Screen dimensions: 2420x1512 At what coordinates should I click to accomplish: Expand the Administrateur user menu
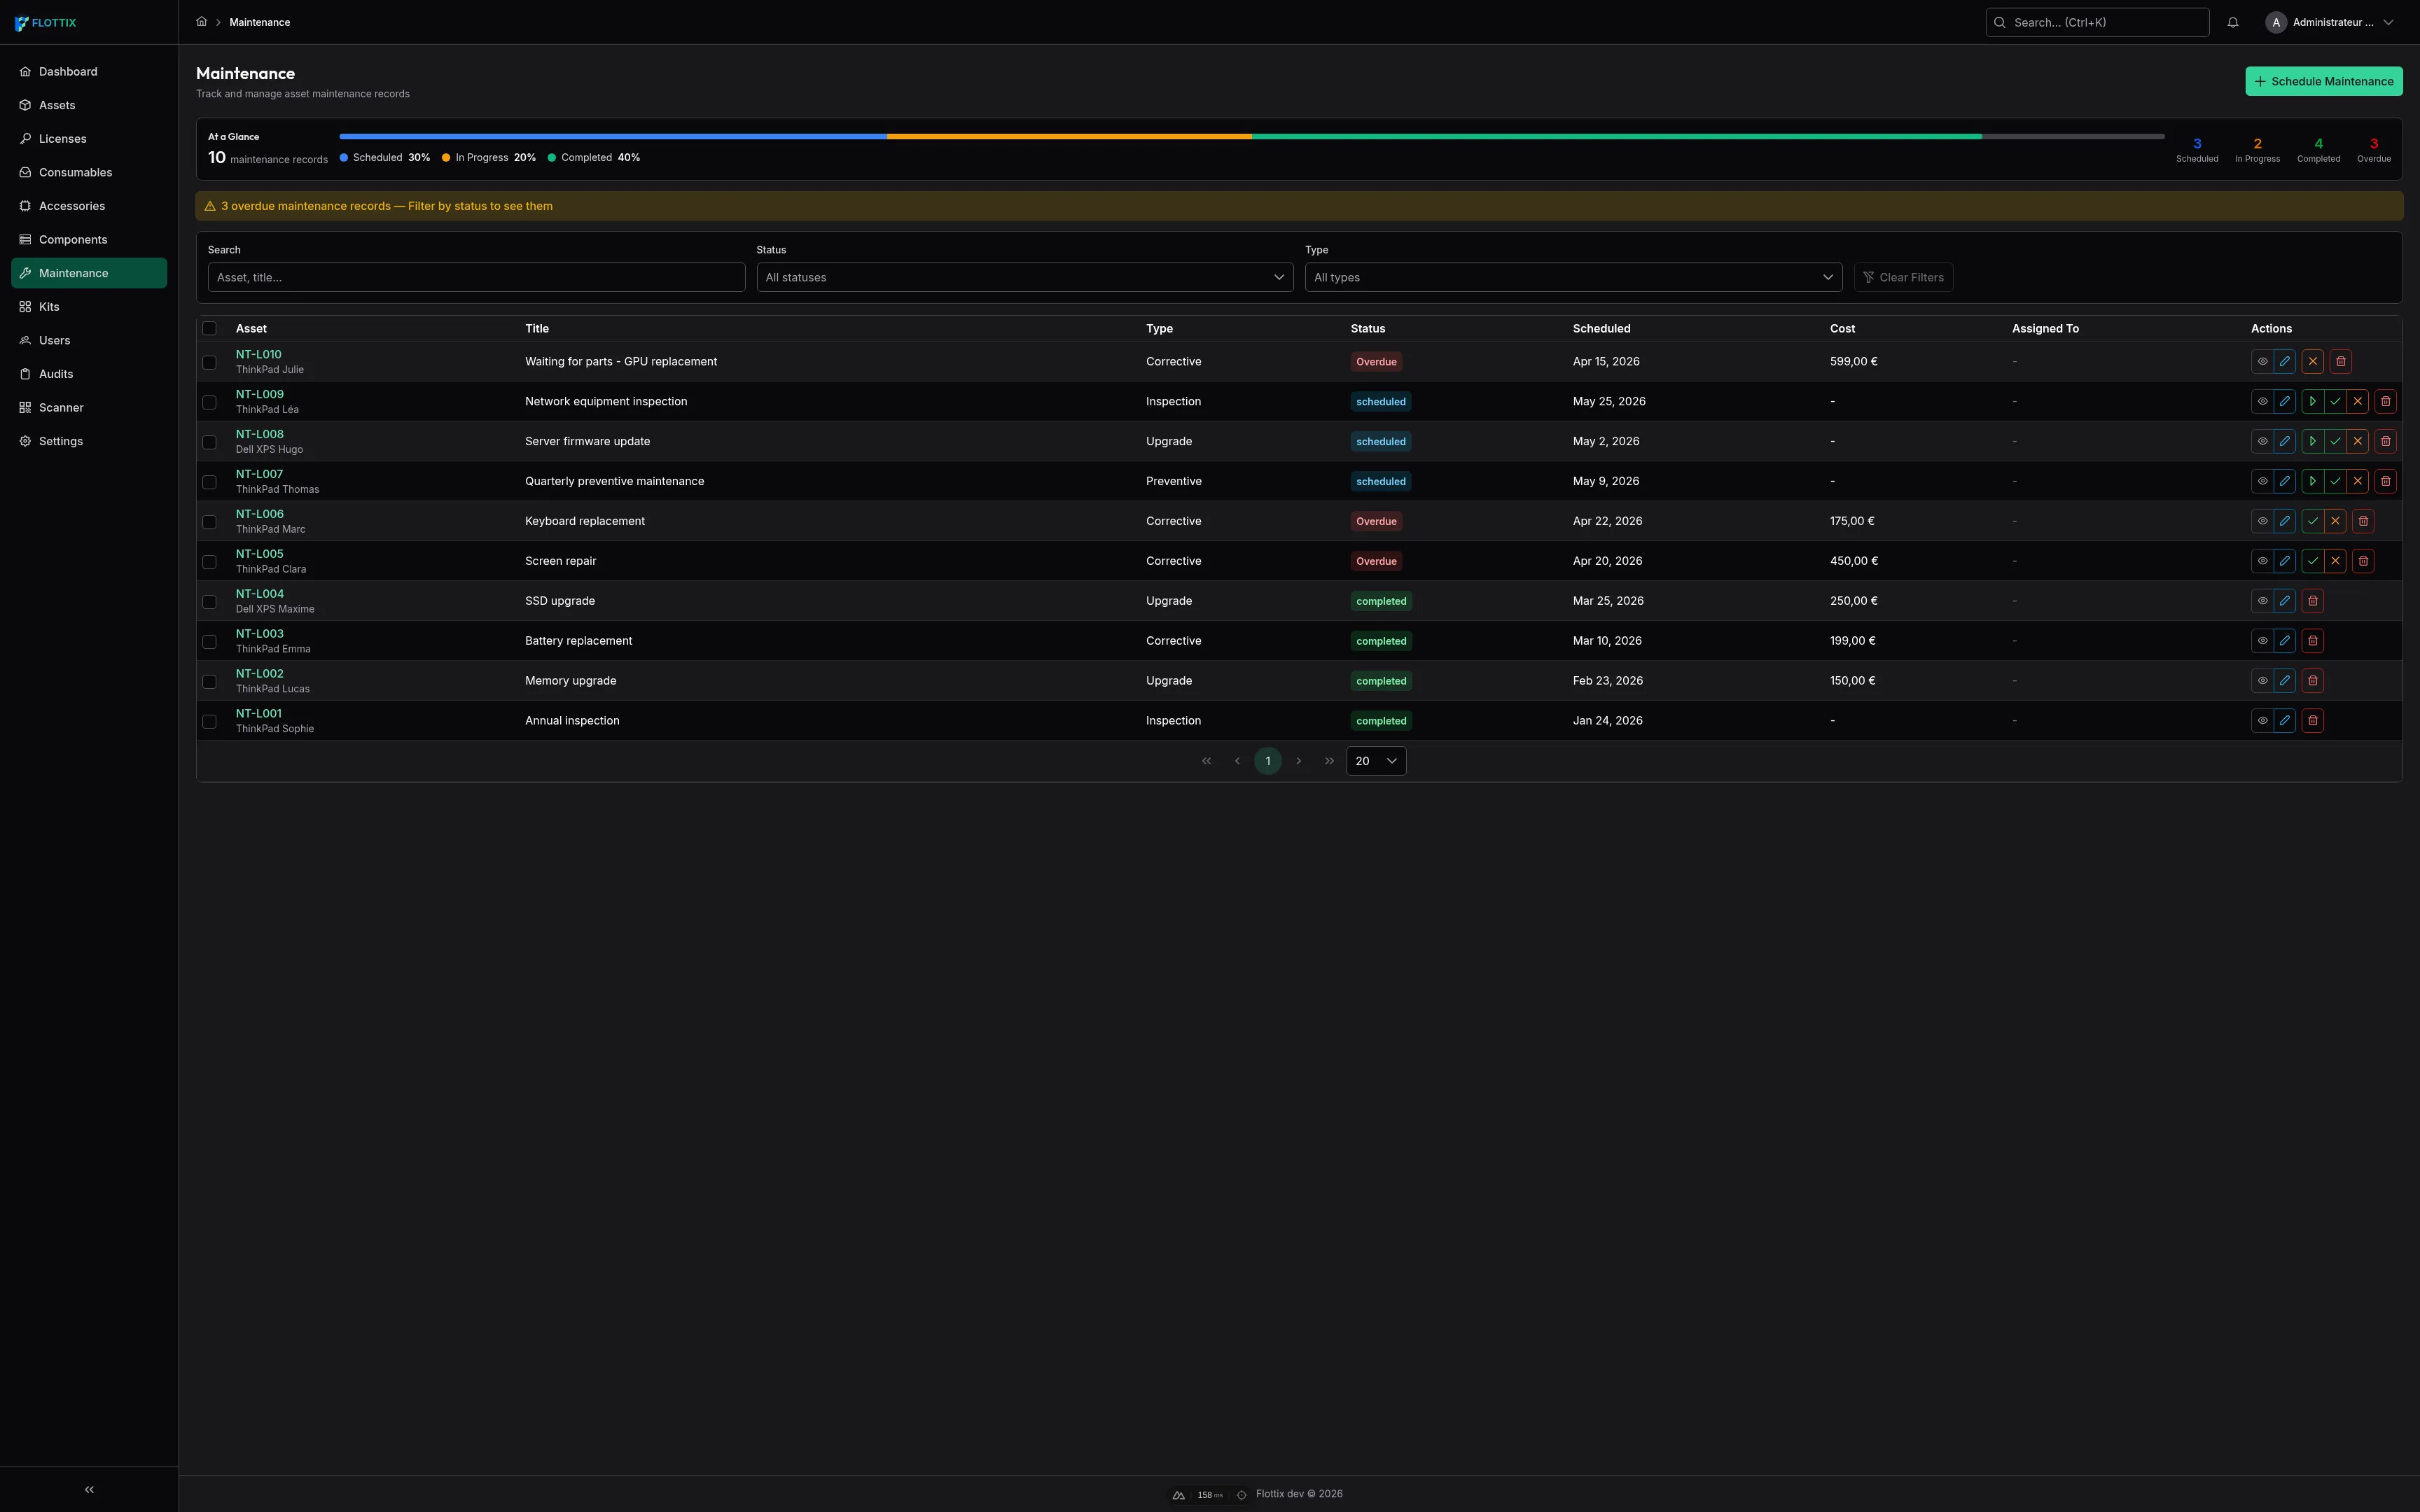pos(2331,22)
